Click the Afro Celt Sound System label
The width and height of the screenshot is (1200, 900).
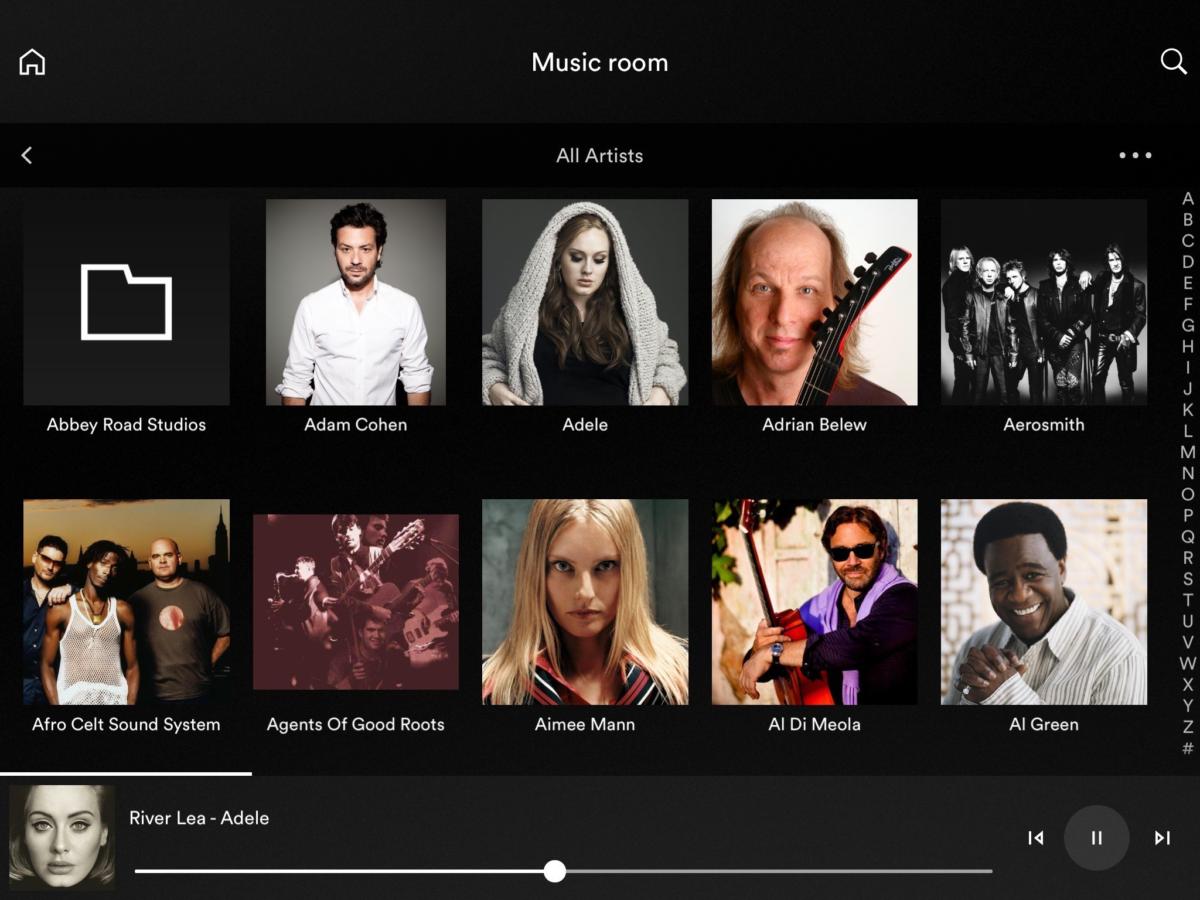tap(126, 725)
